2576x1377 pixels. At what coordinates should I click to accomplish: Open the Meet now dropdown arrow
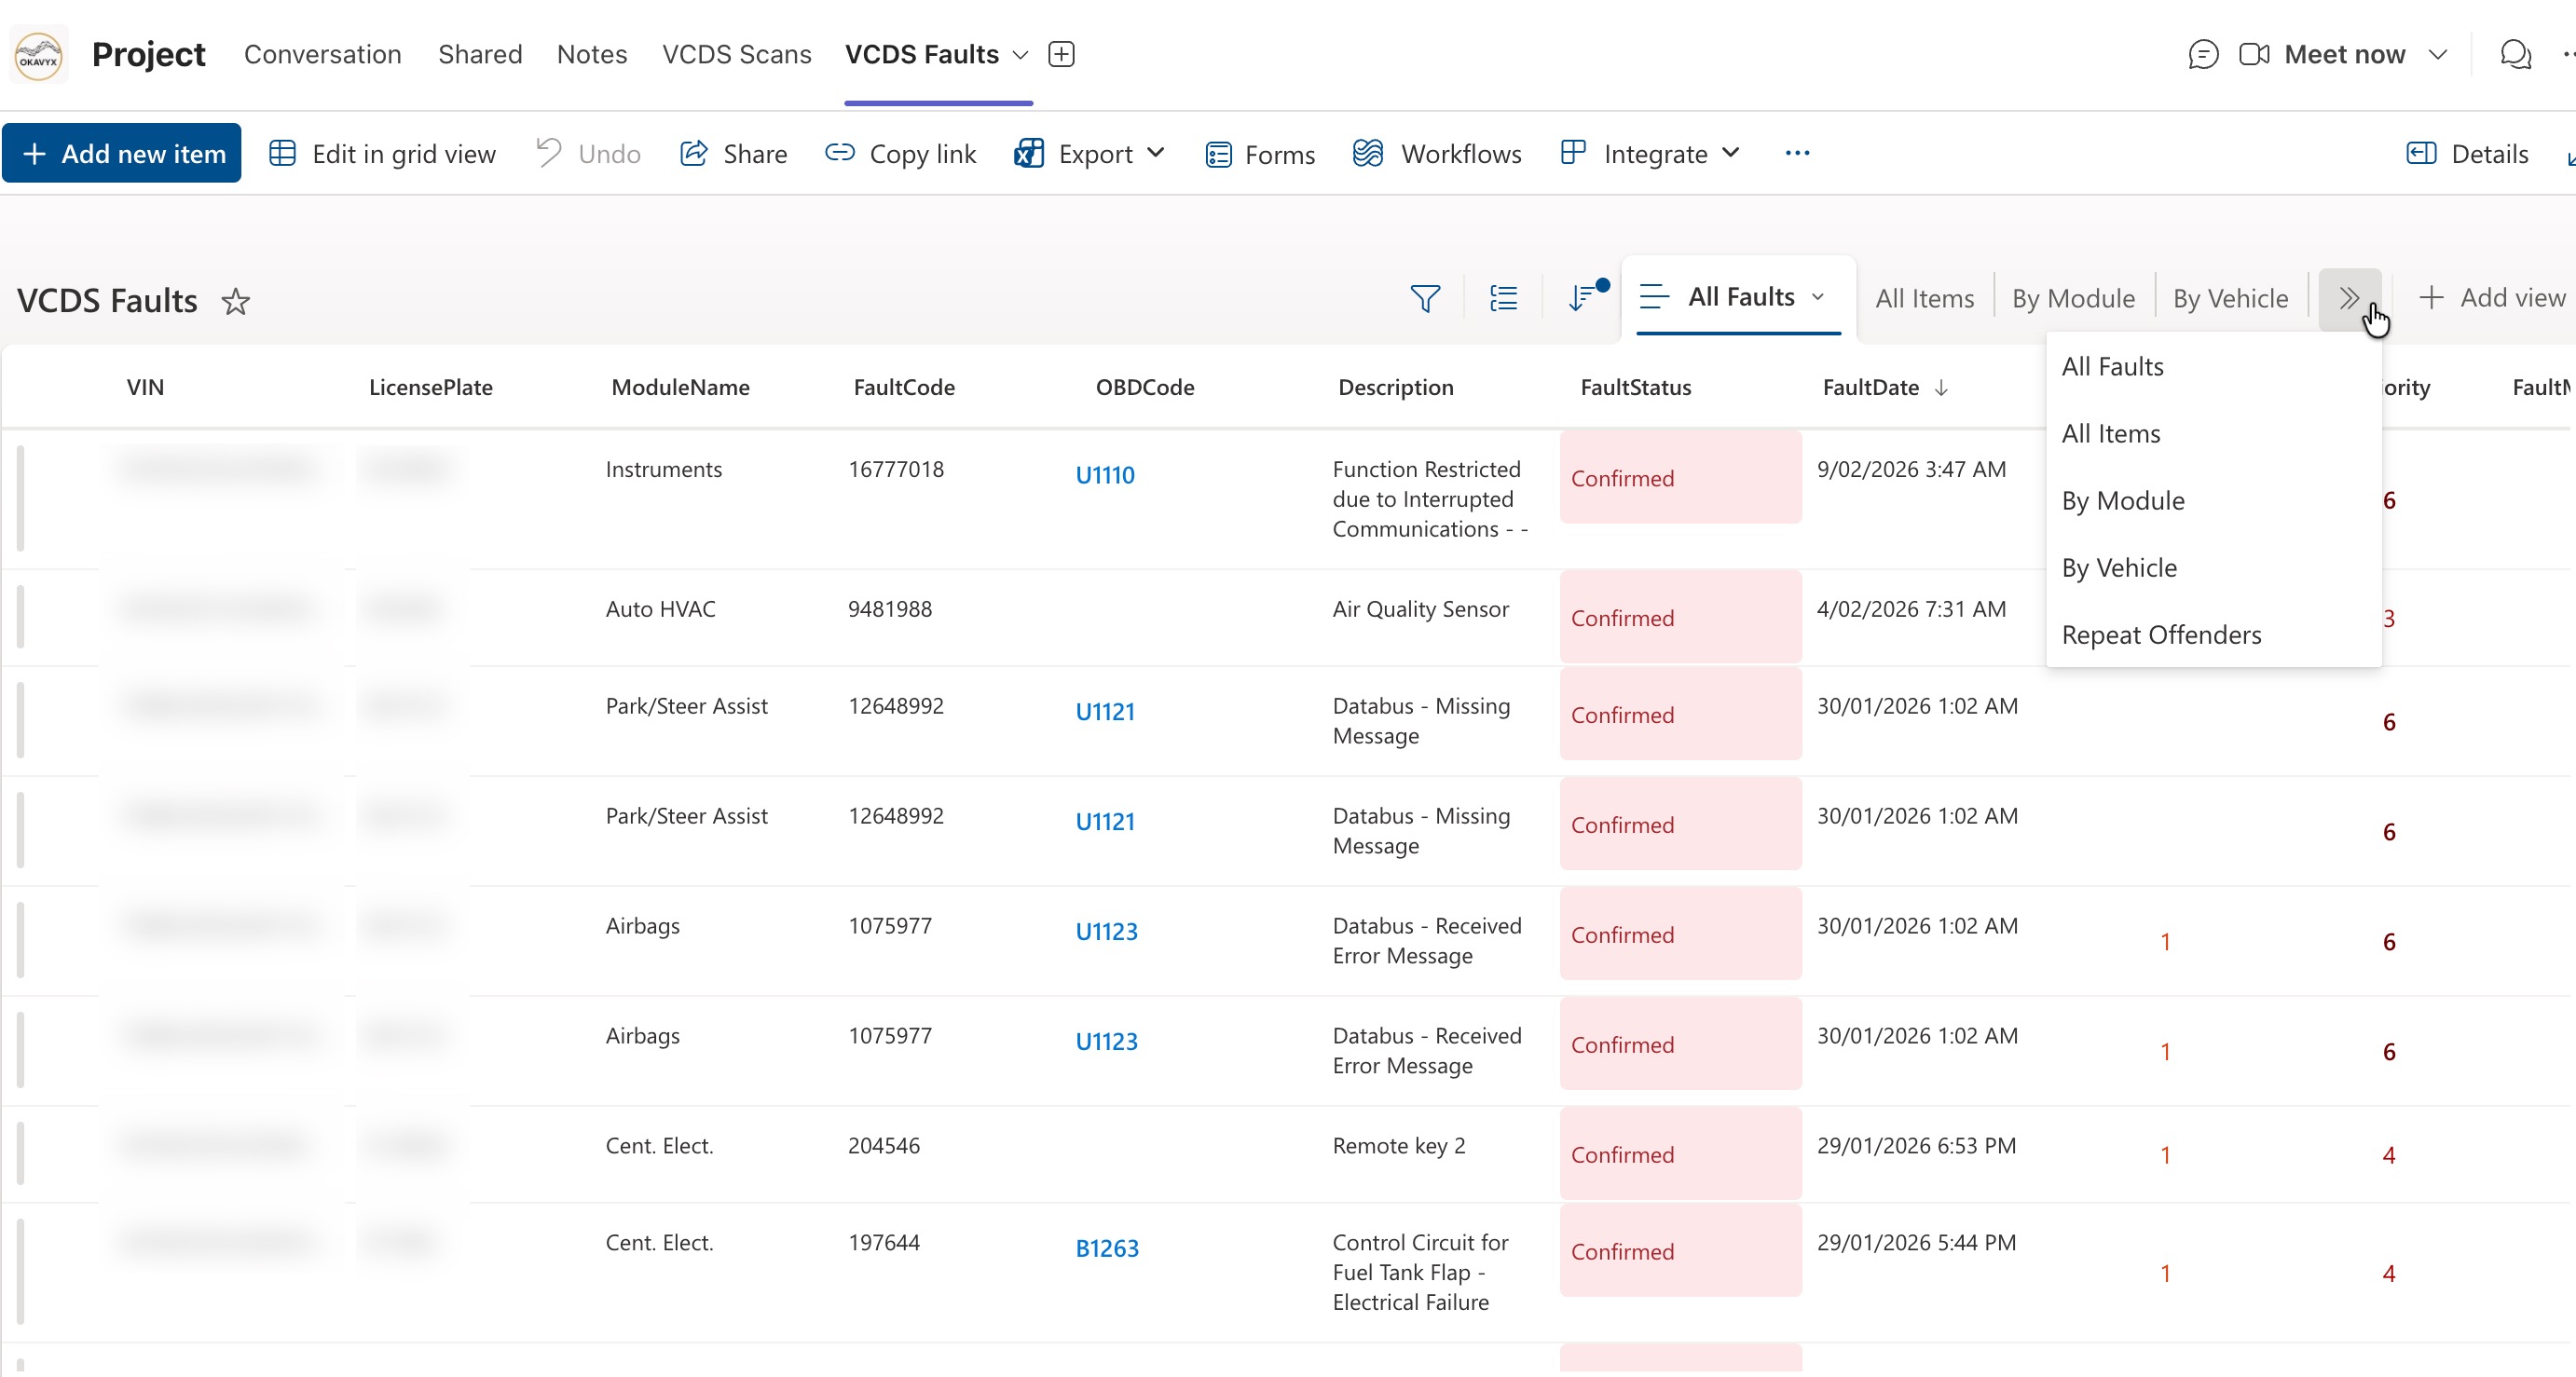pyautogui.click(x=2437, y=54)
